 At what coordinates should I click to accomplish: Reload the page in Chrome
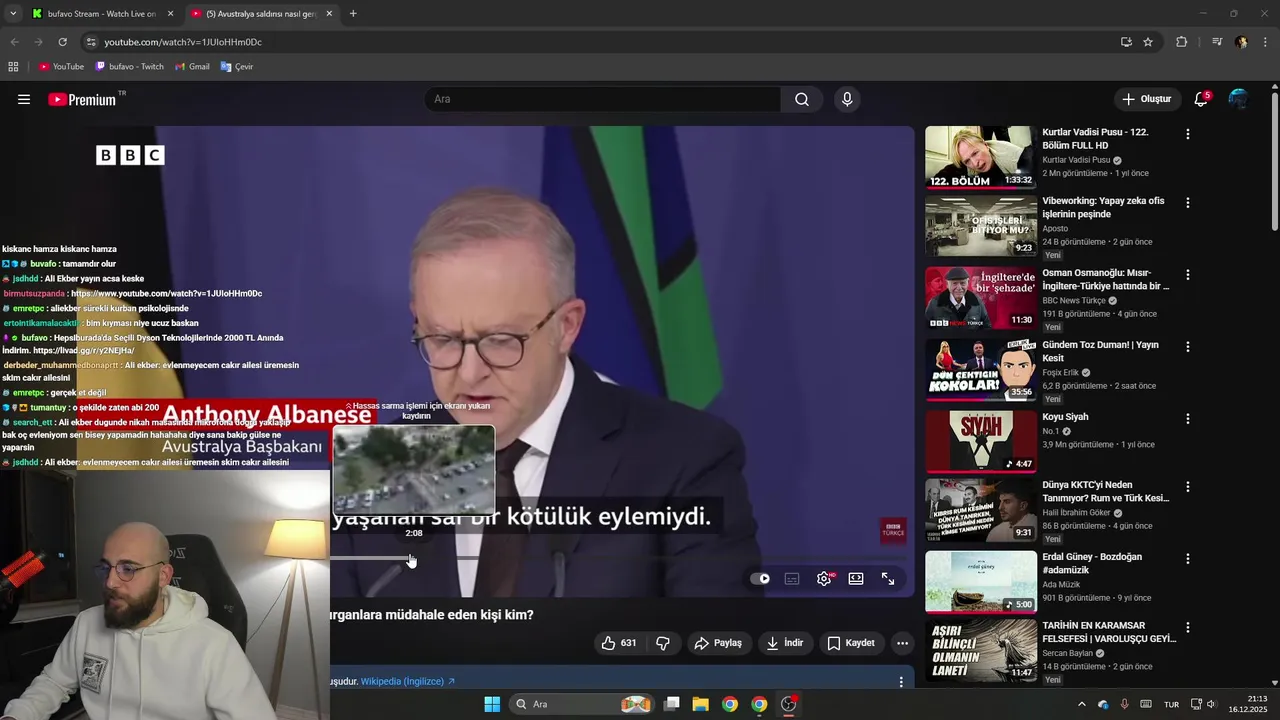62,42
